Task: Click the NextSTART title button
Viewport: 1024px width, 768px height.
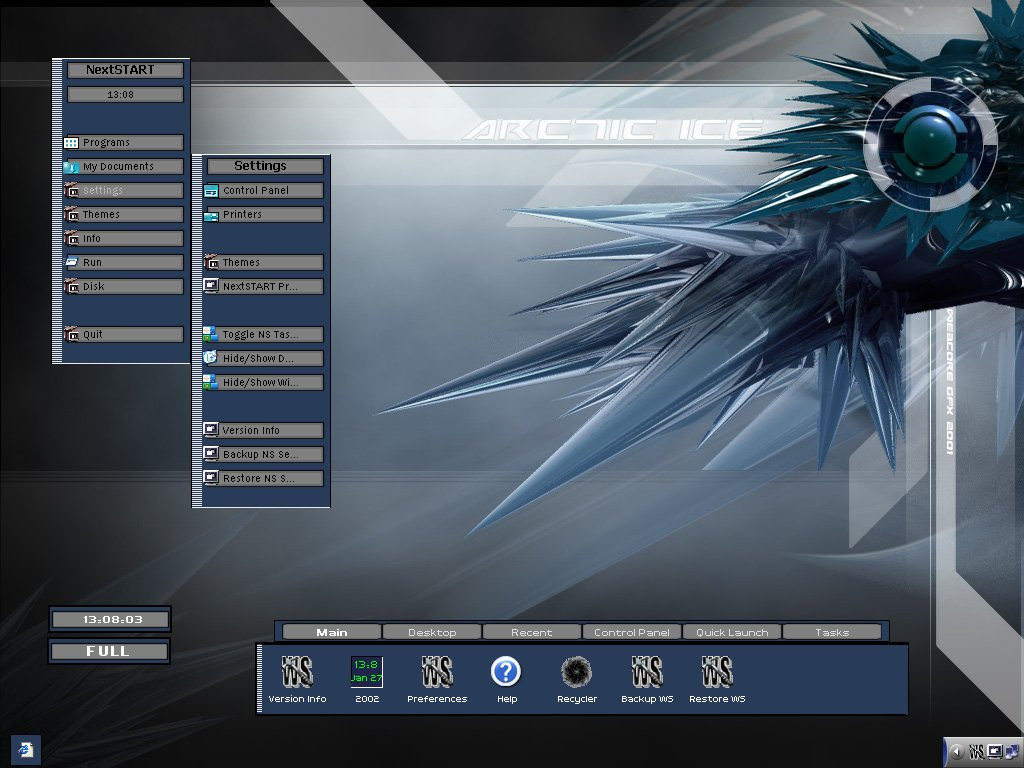Action: [125, 70]
